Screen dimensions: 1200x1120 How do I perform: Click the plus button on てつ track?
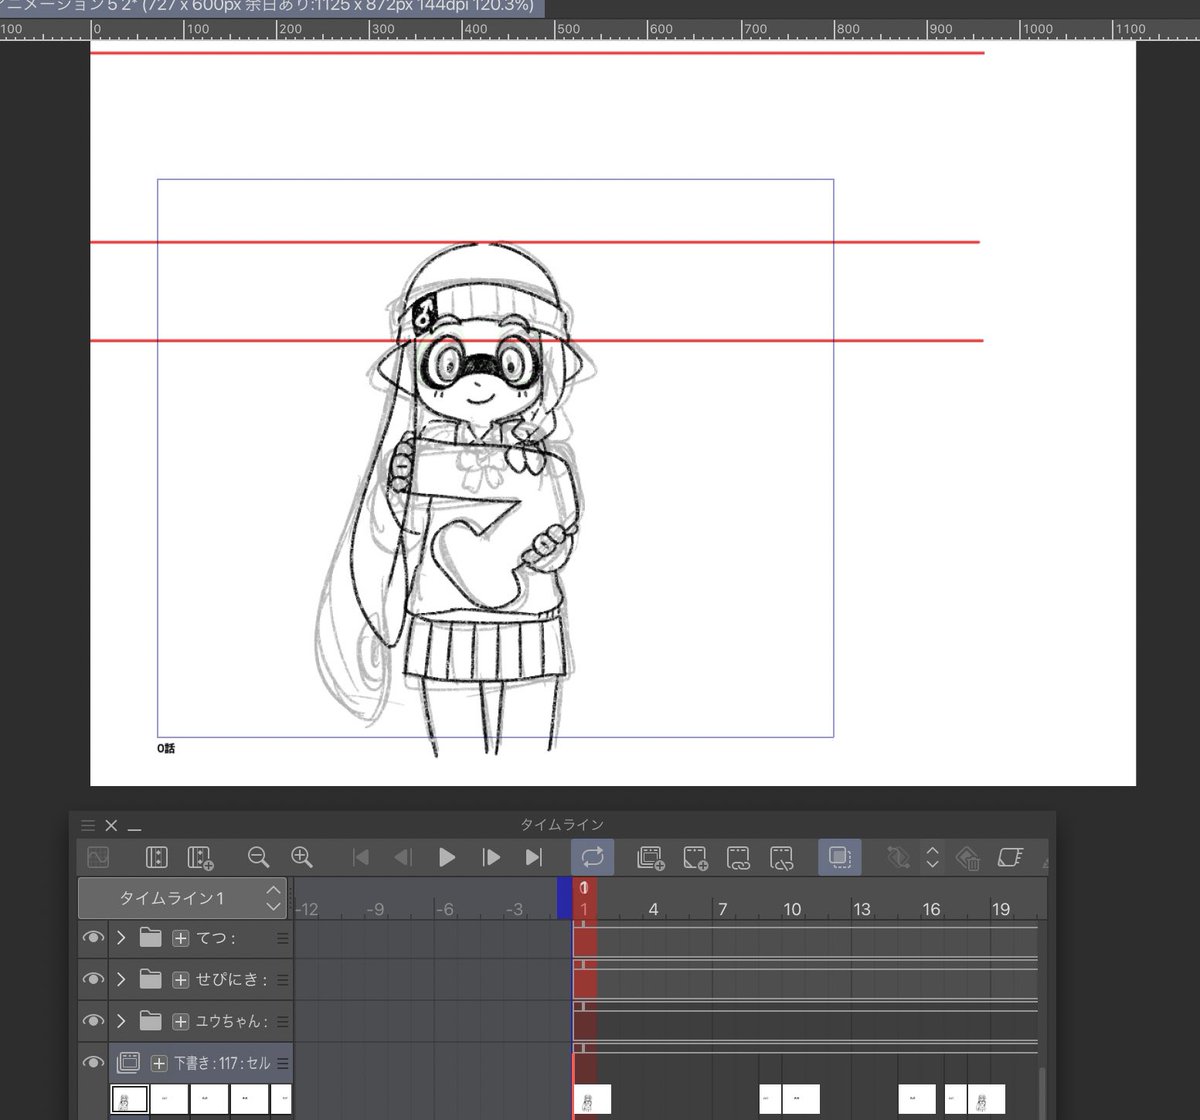pos(181,938)
